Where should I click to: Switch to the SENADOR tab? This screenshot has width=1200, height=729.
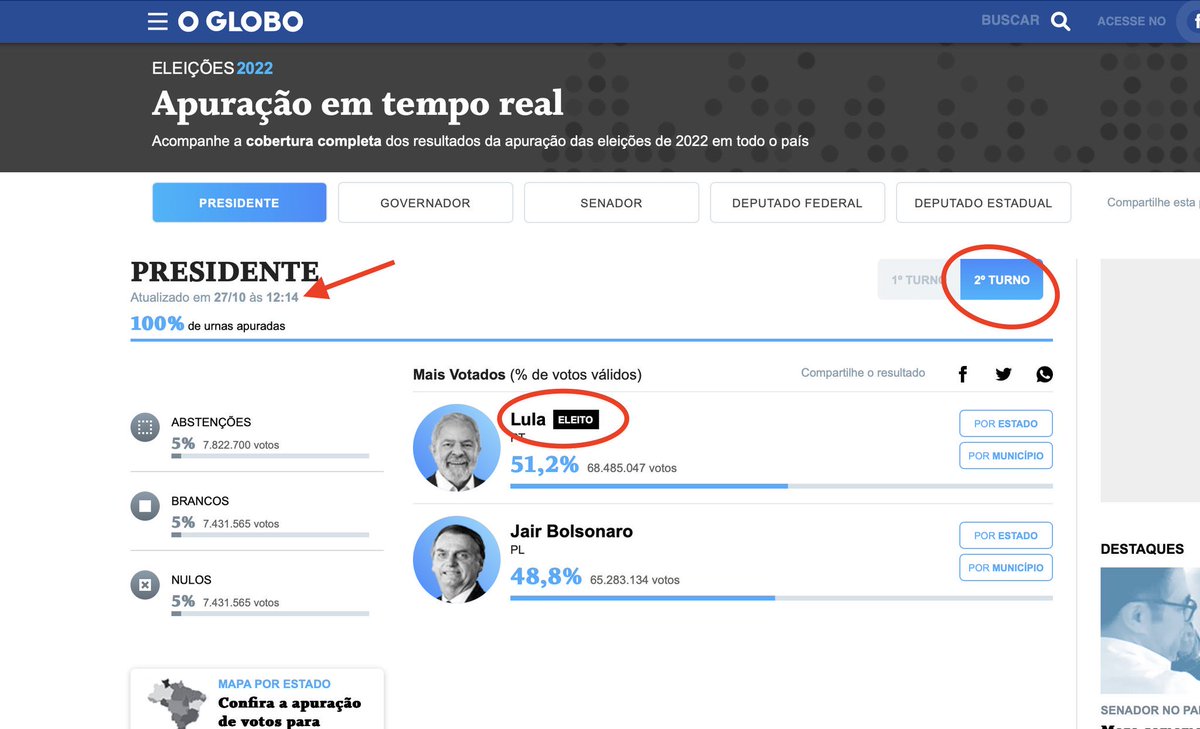(611, 202)
